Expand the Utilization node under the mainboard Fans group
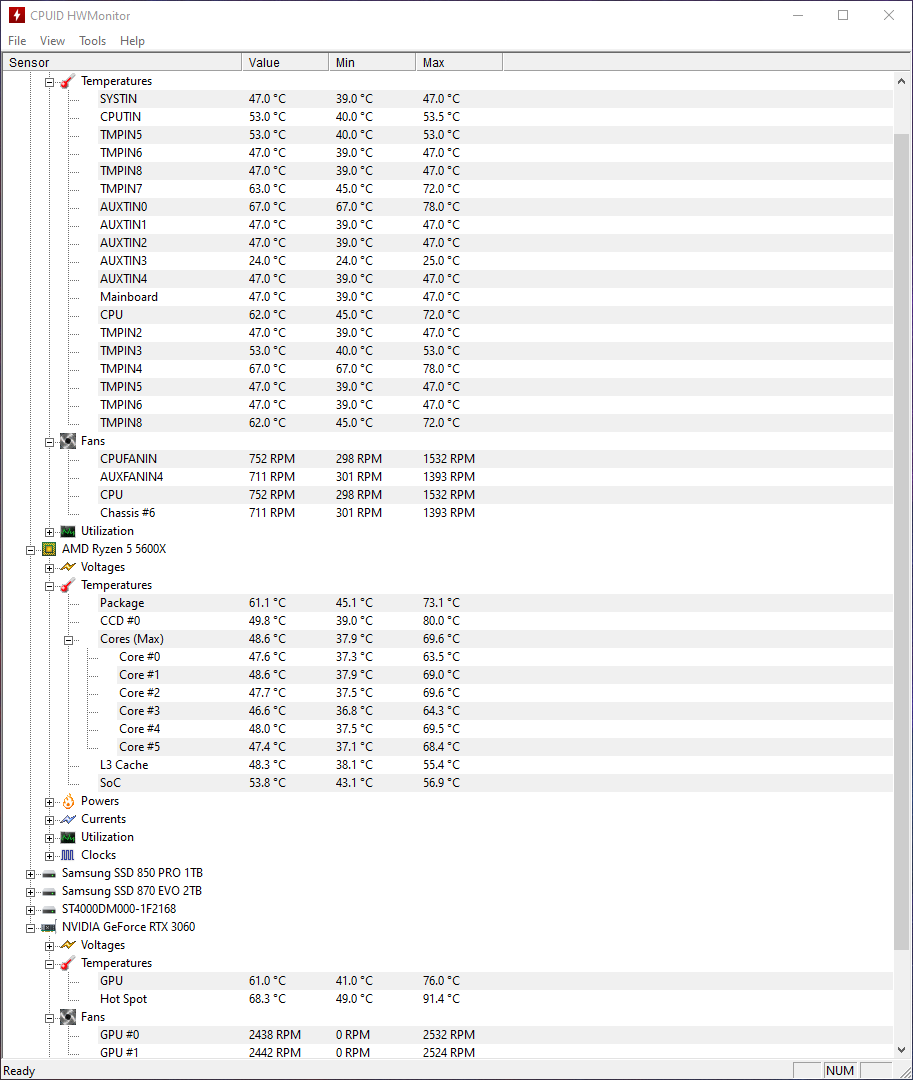The image size is (913, 1080). tap(50, 532)
